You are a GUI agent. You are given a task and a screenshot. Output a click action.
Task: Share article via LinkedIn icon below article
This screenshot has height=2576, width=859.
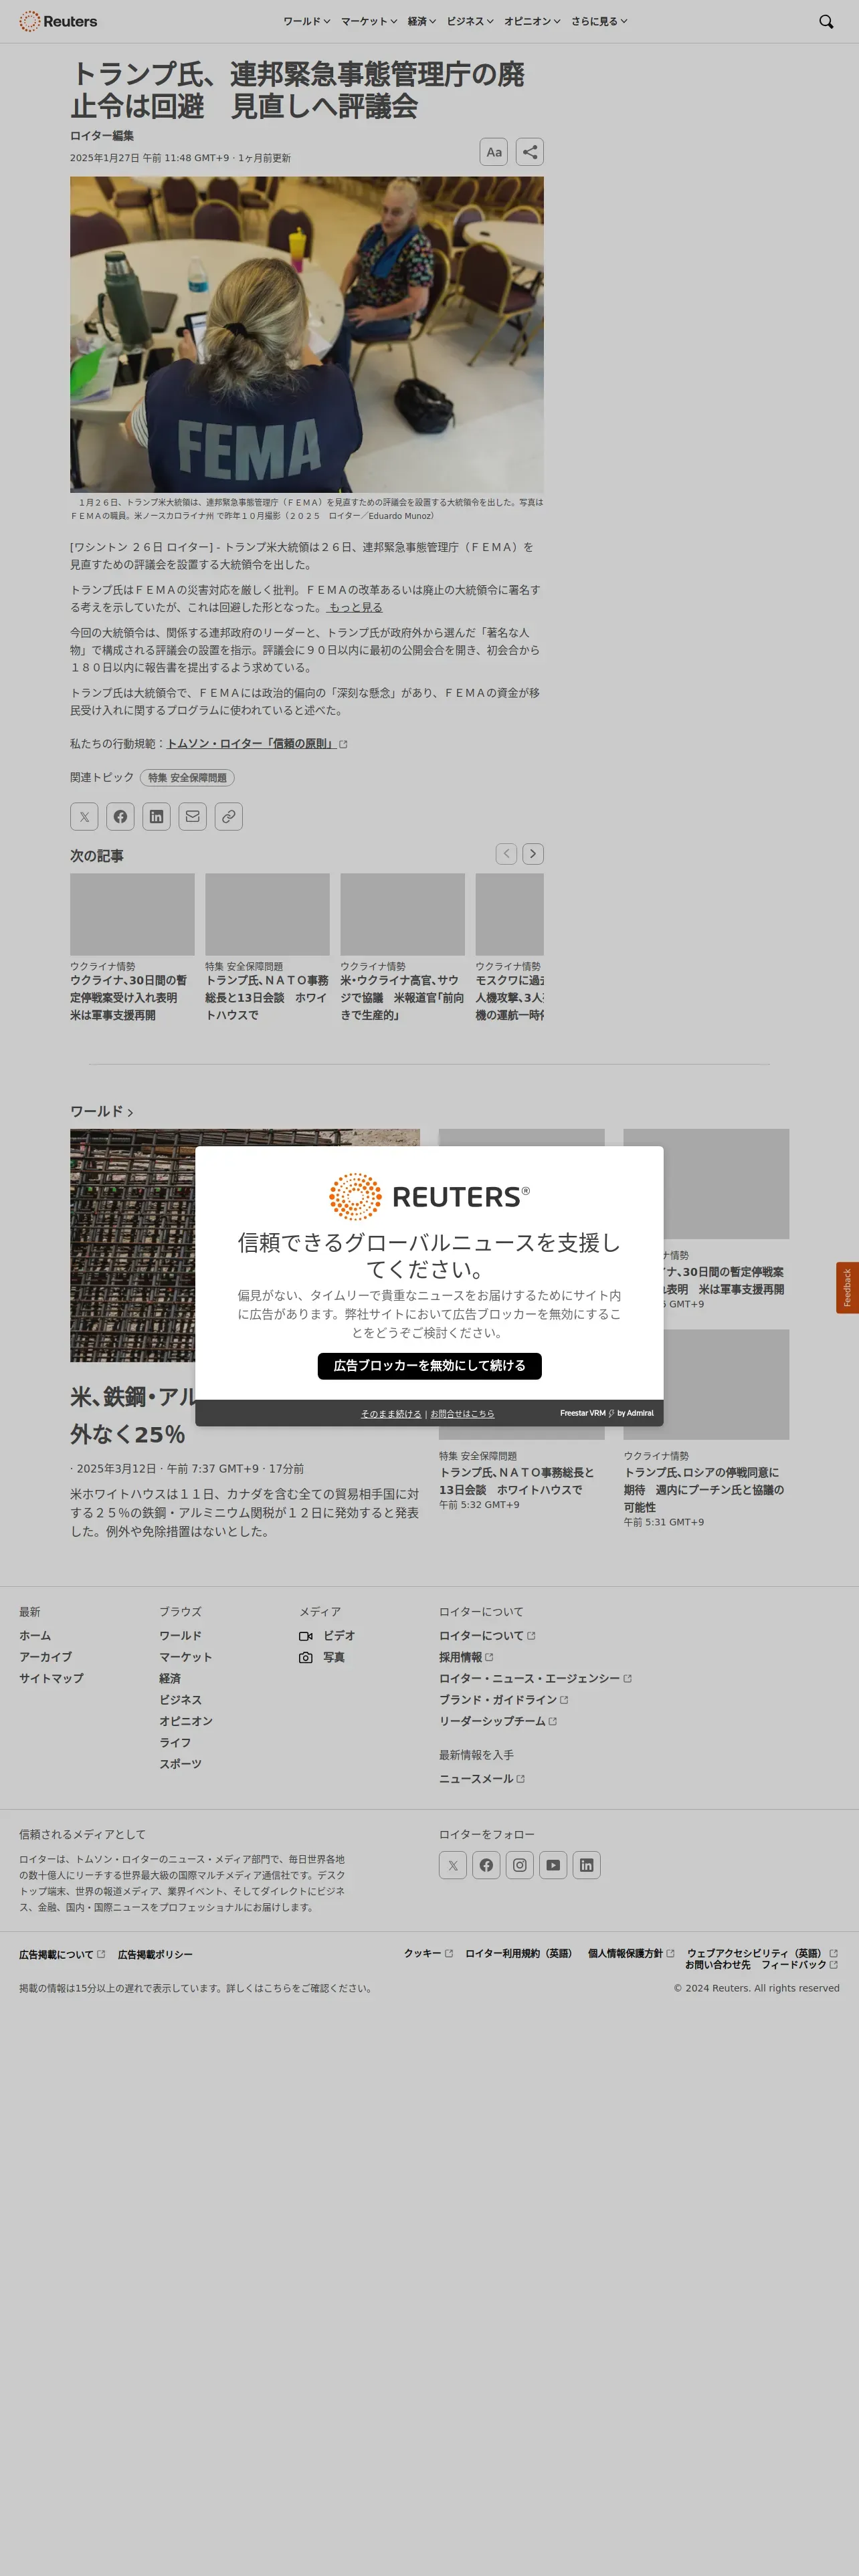tap(156, 817)
